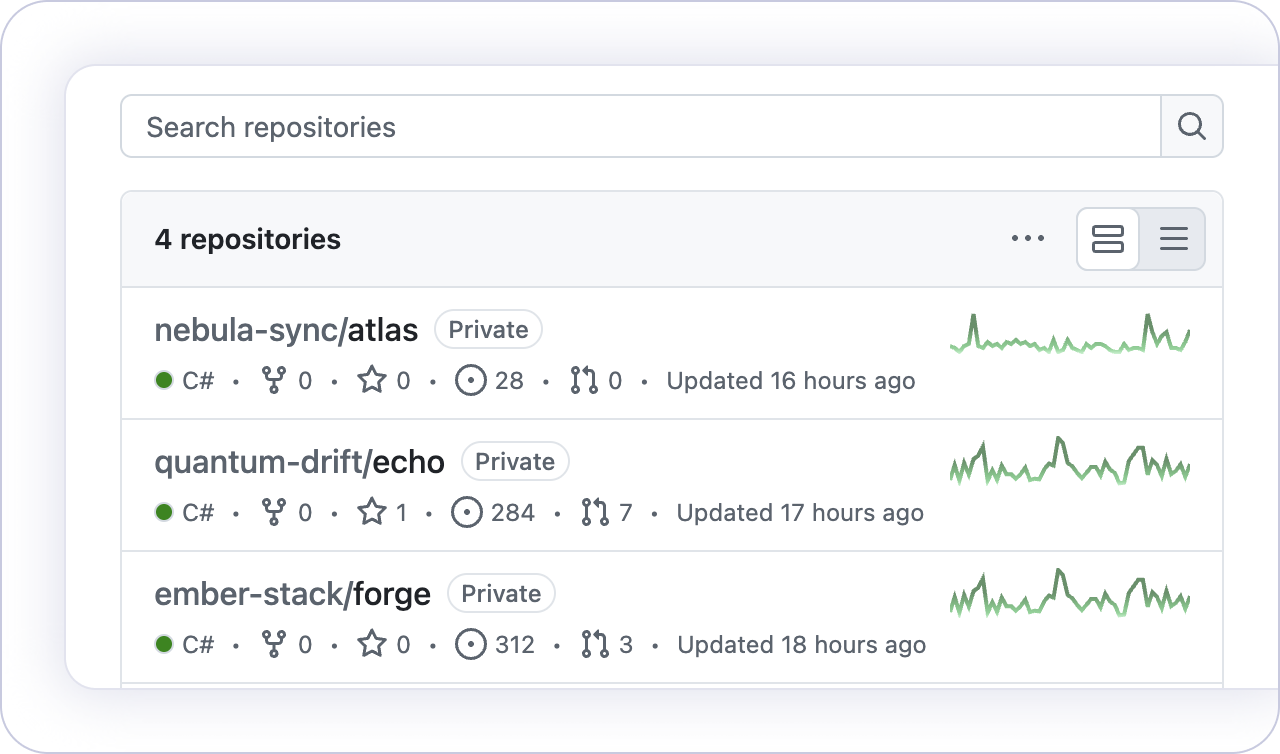Click the fork icon for nebula-sync/atlas

(x=273, y=380)
